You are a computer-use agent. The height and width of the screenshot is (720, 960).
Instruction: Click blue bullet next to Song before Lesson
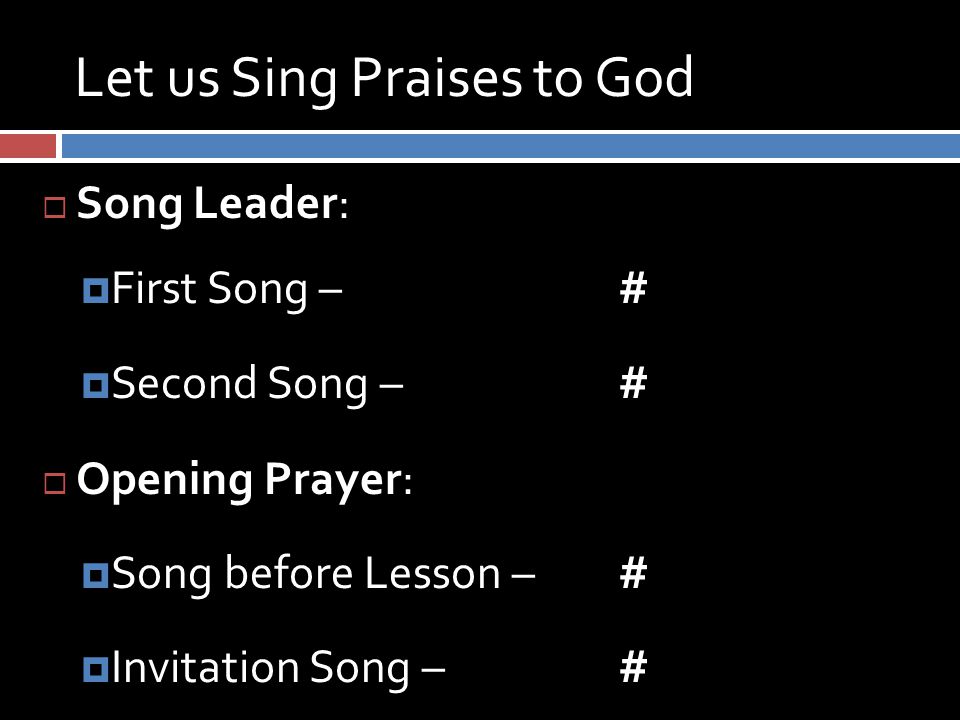pyautogui.click(x=96, y=576)
